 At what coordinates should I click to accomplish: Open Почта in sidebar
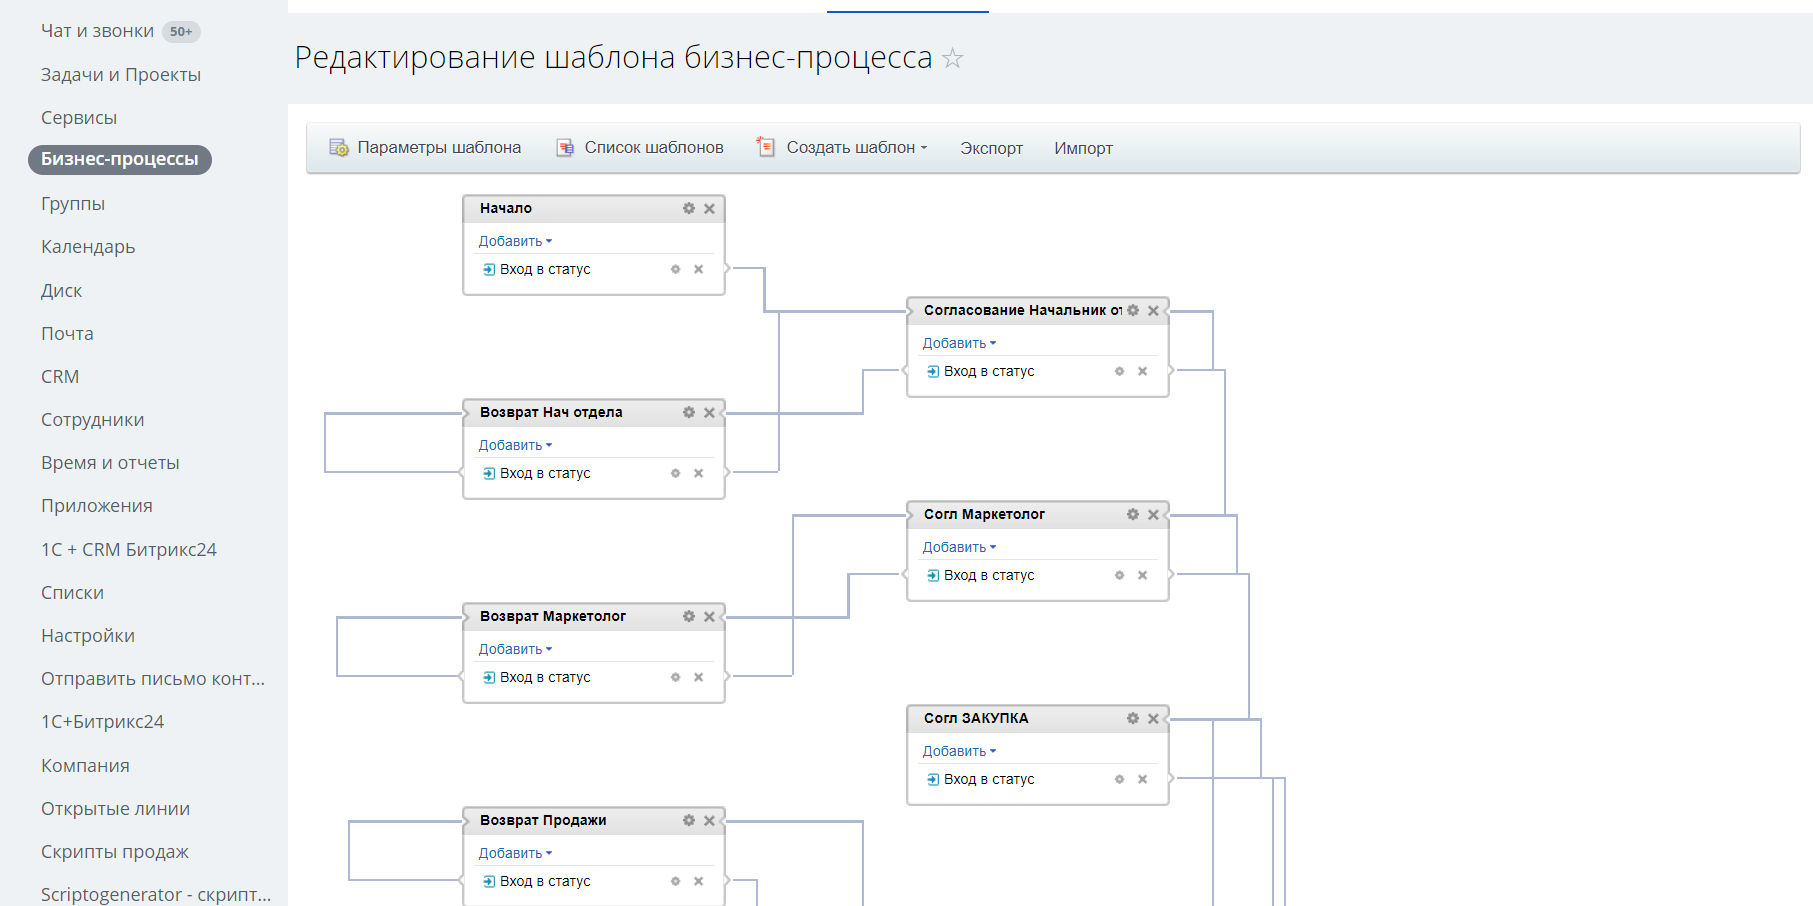[67, 333]
